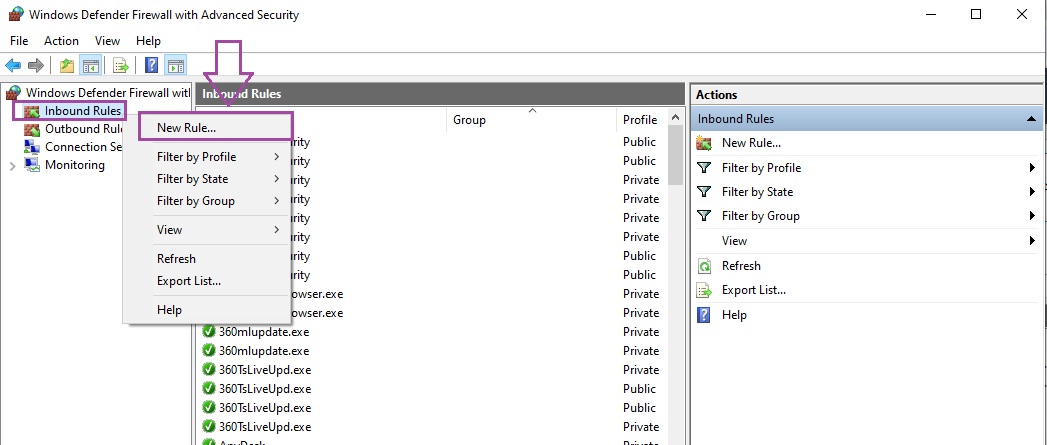Click the Show/Hide Action Pane toolbar icon
The height and width of the screenshot is (445, 1047).
tap(175, 66)
